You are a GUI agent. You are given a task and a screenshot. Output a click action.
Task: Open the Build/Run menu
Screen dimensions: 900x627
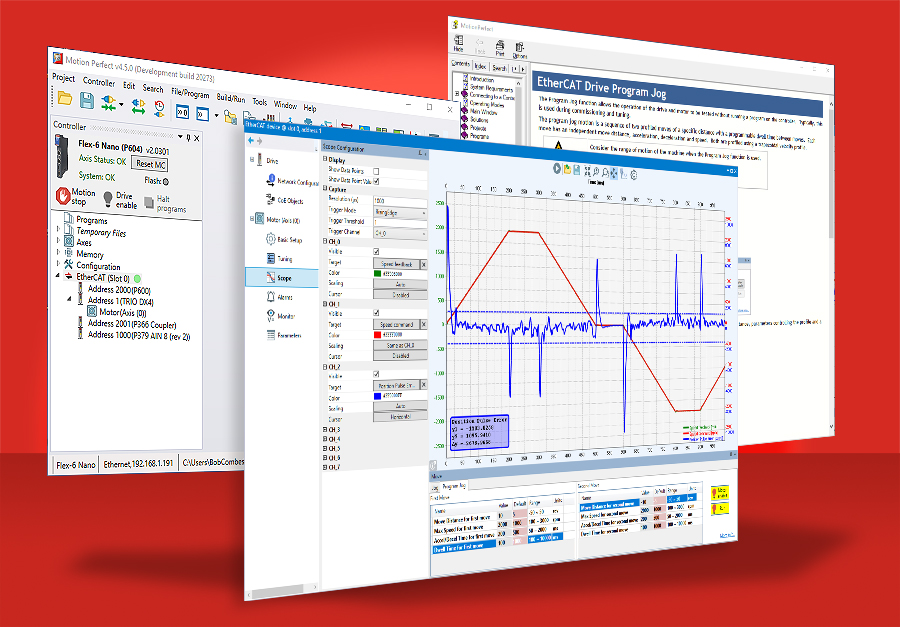coord(231,98)
